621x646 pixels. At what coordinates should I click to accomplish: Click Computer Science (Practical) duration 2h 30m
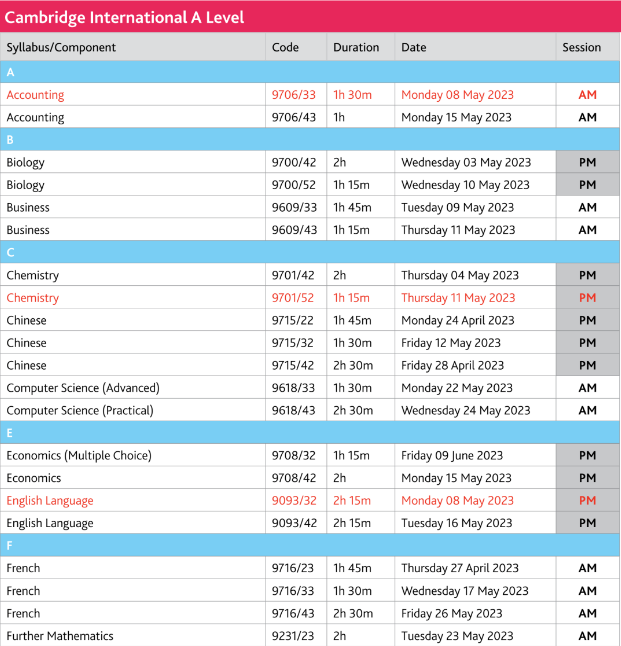coord(353,410)
